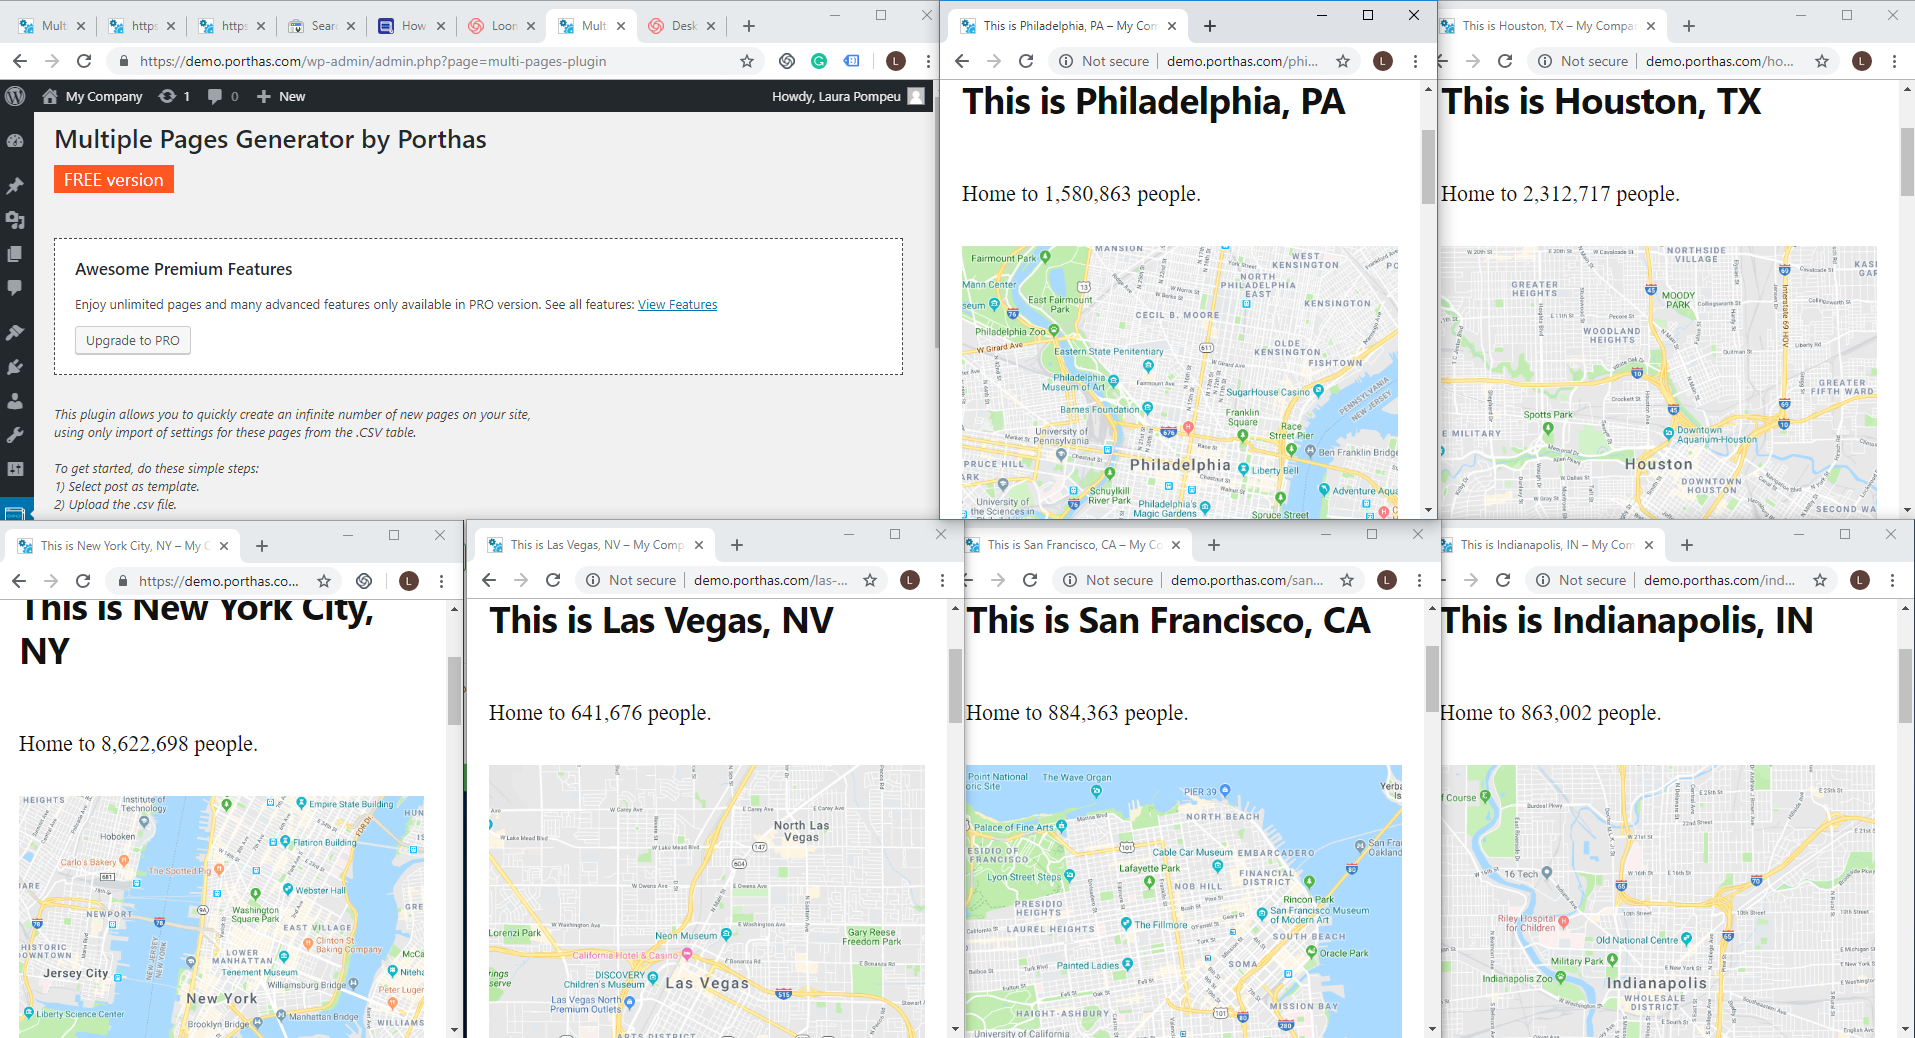This screenshot has height=1038, width=1915.
Task: Click the Upgrade to PRO button
Action: [x=133, y=340]
